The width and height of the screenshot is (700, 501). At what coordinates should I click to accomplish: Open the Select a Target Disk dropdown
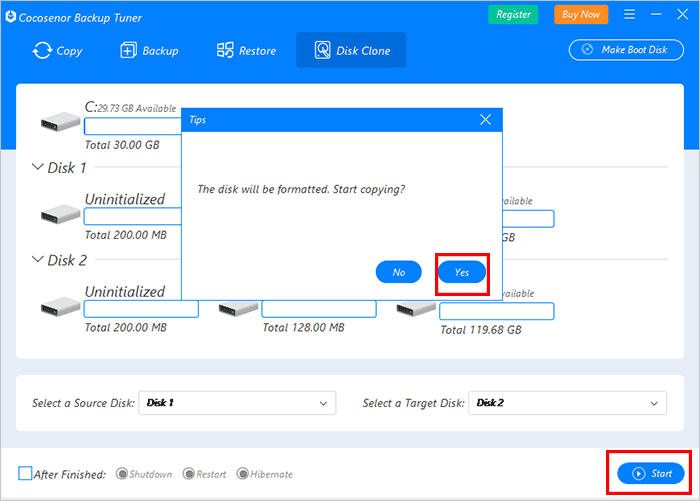567,403
